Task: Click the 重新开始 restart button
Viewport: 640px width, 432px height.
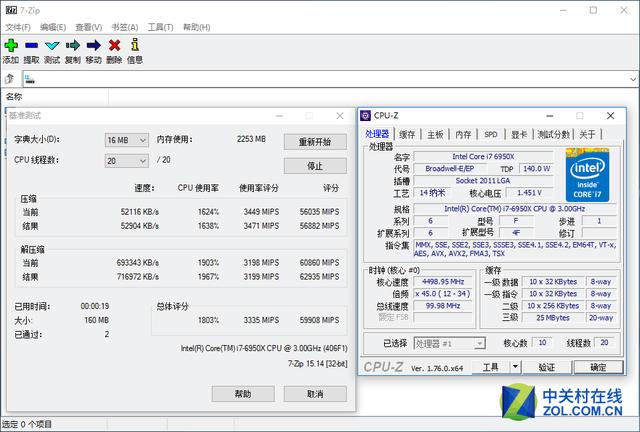Action: (x=315, y=142)
